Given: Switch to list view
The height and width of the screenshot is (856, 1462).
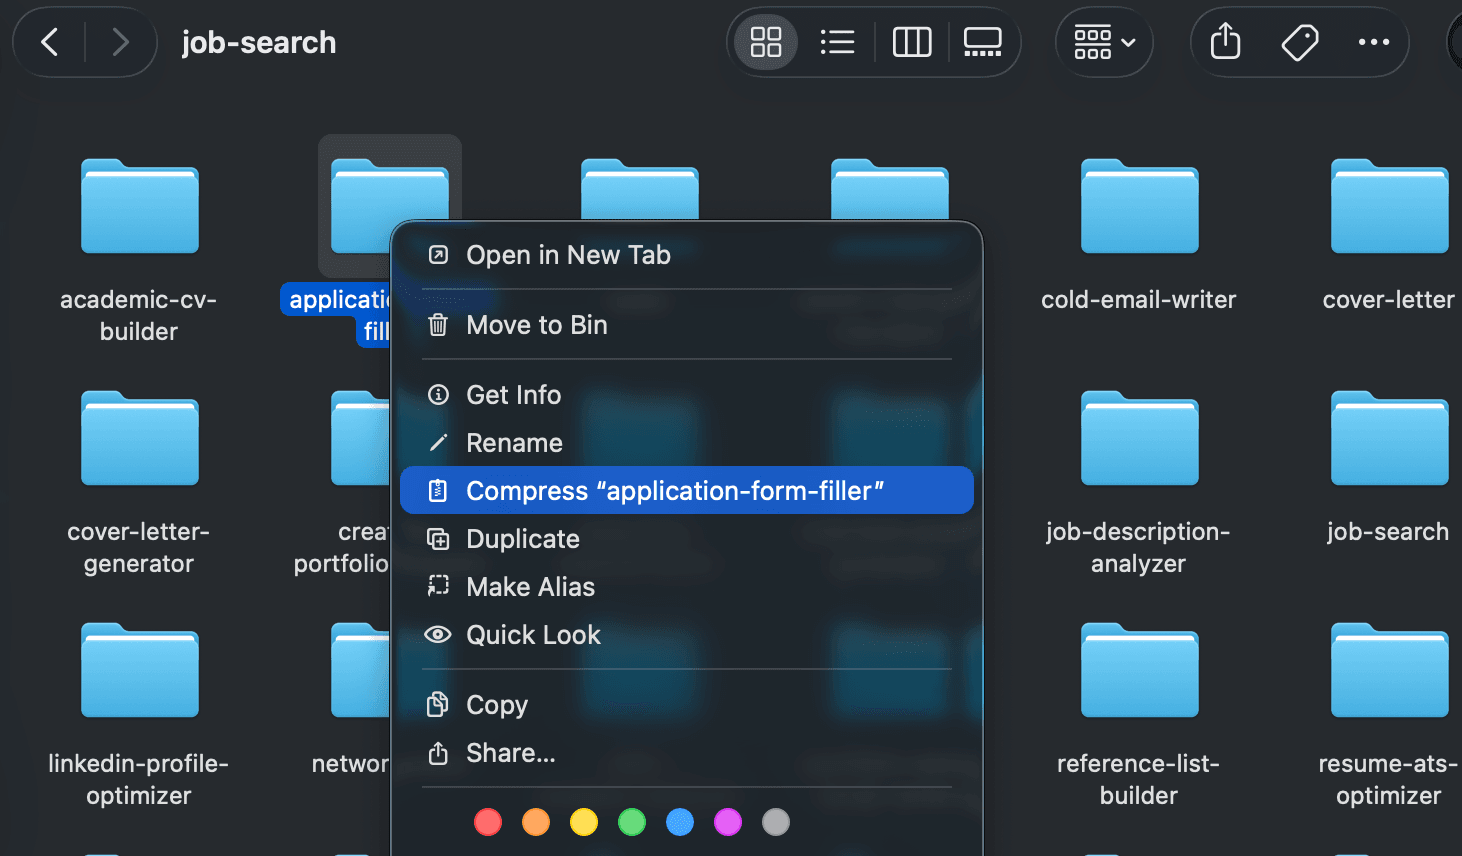Looking at the screenshot, I should (x=837, y=42).
